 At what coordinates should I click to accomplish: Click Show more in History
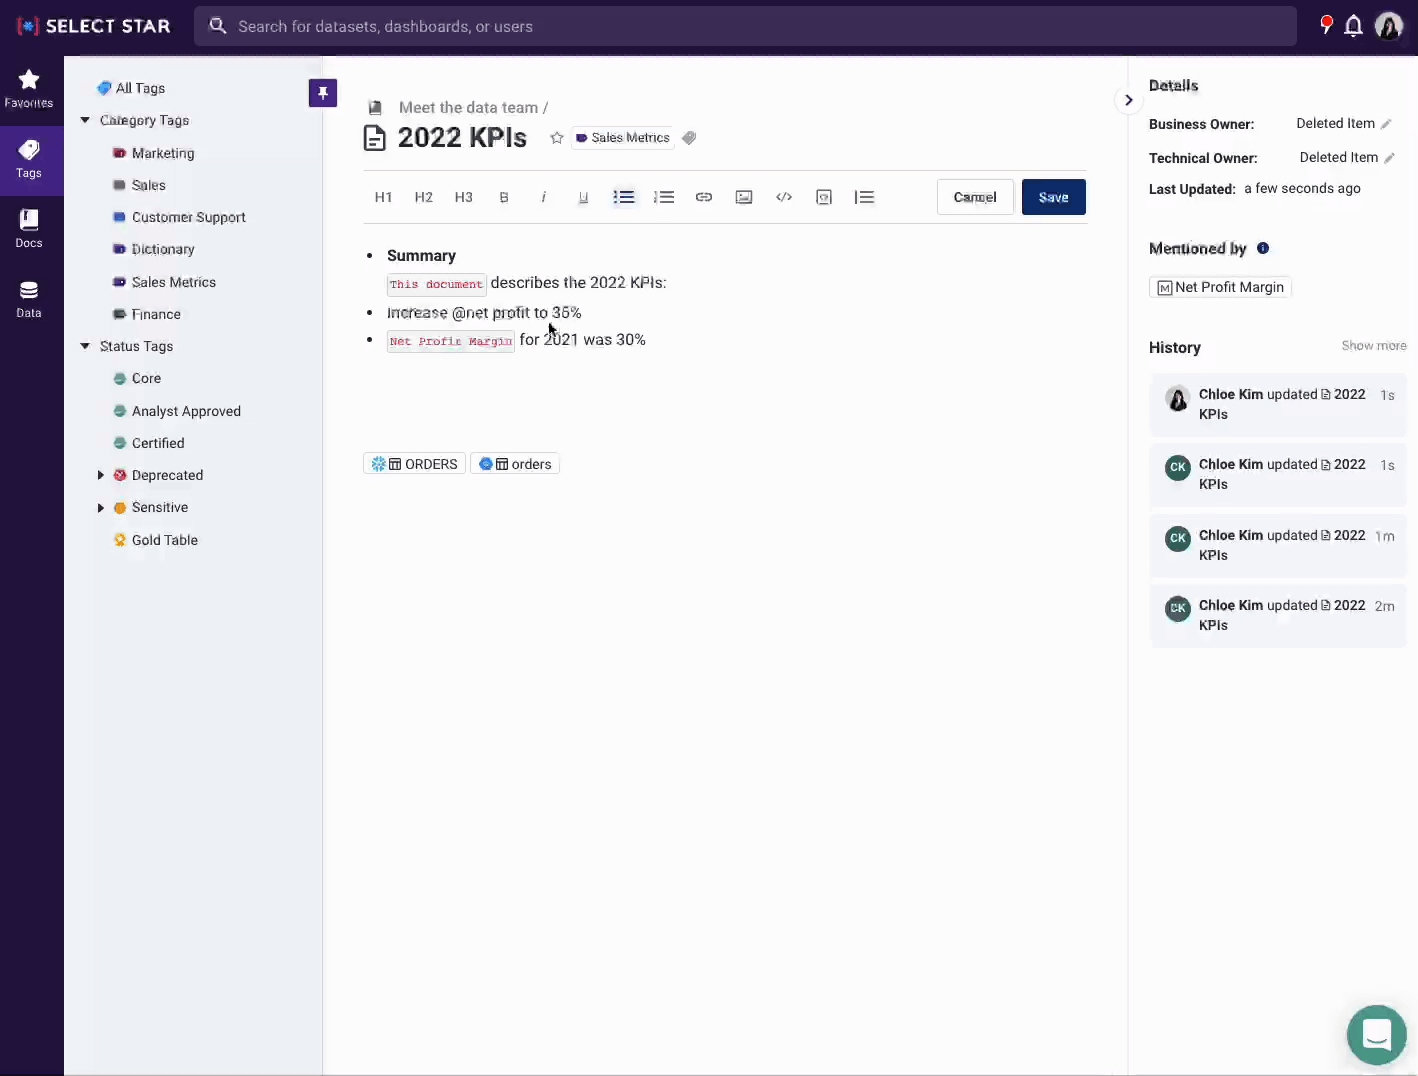(x=1373, y=346)
